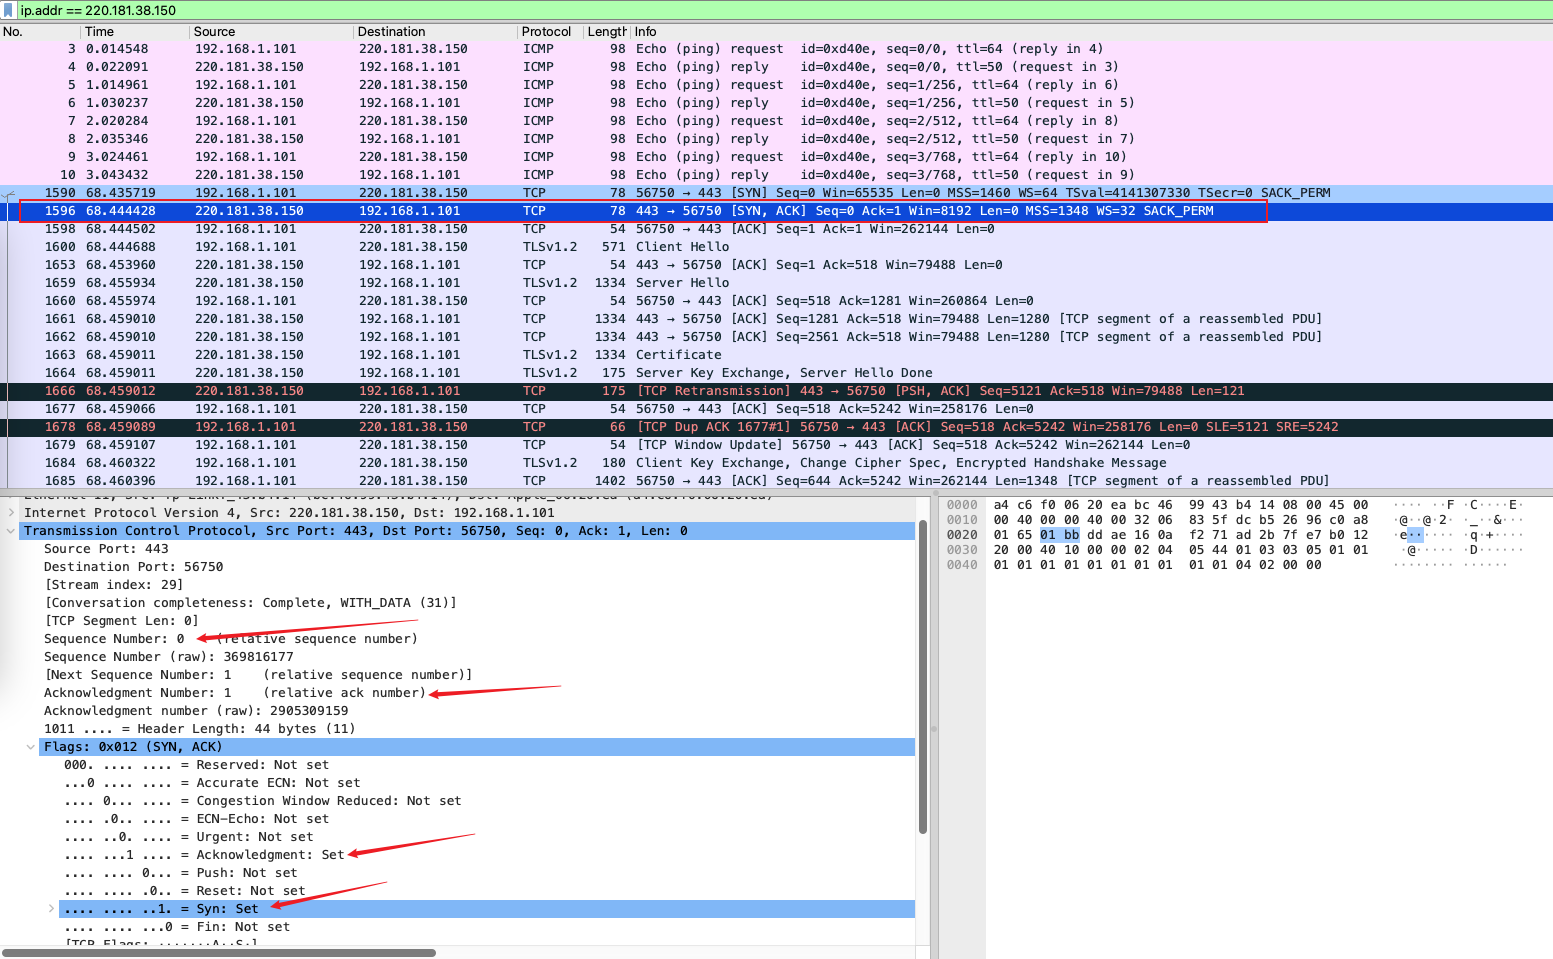
Task: Select Sequence Number (raw): 369816177 line
Action: click(x=169, y=657)
